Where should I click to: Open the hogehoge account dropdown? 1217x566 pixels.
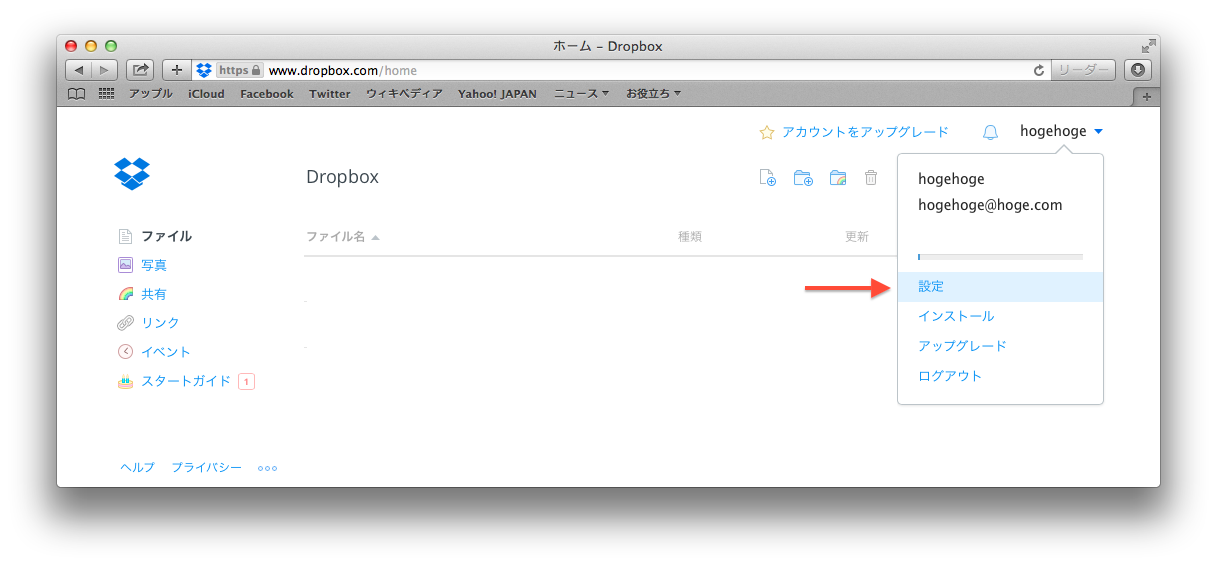[x=1061, y=132]
